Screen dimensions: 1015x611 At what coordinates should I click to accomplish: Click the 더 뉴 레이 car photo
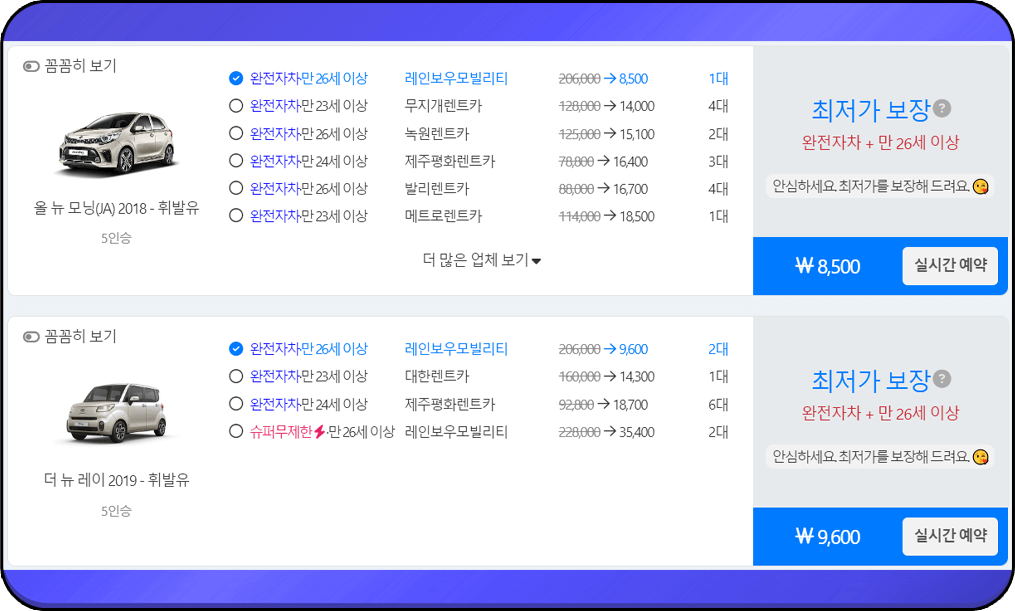(x=113, y=410)
